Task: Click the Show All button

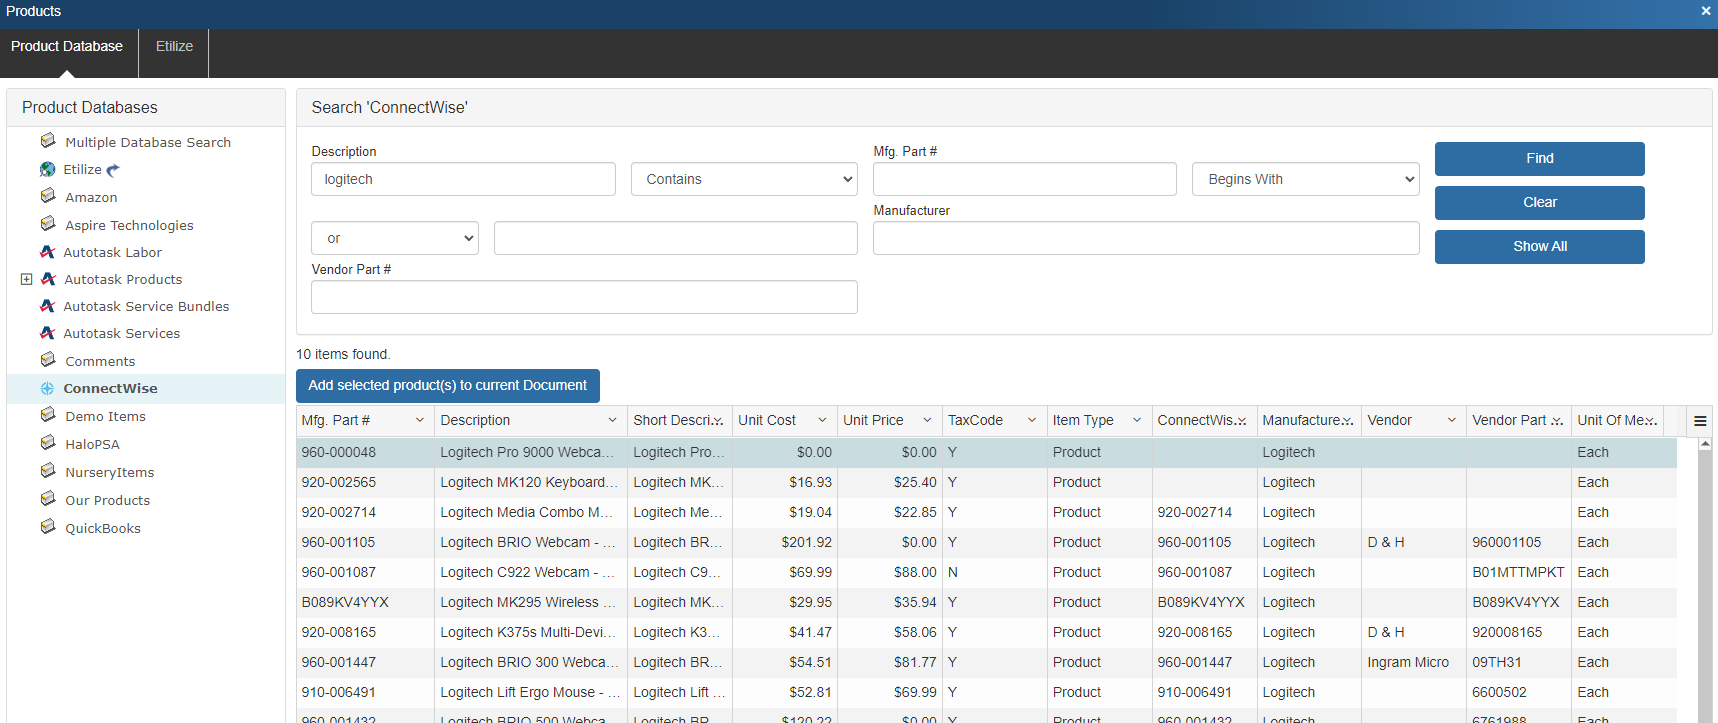Action: pos(1539,246)
